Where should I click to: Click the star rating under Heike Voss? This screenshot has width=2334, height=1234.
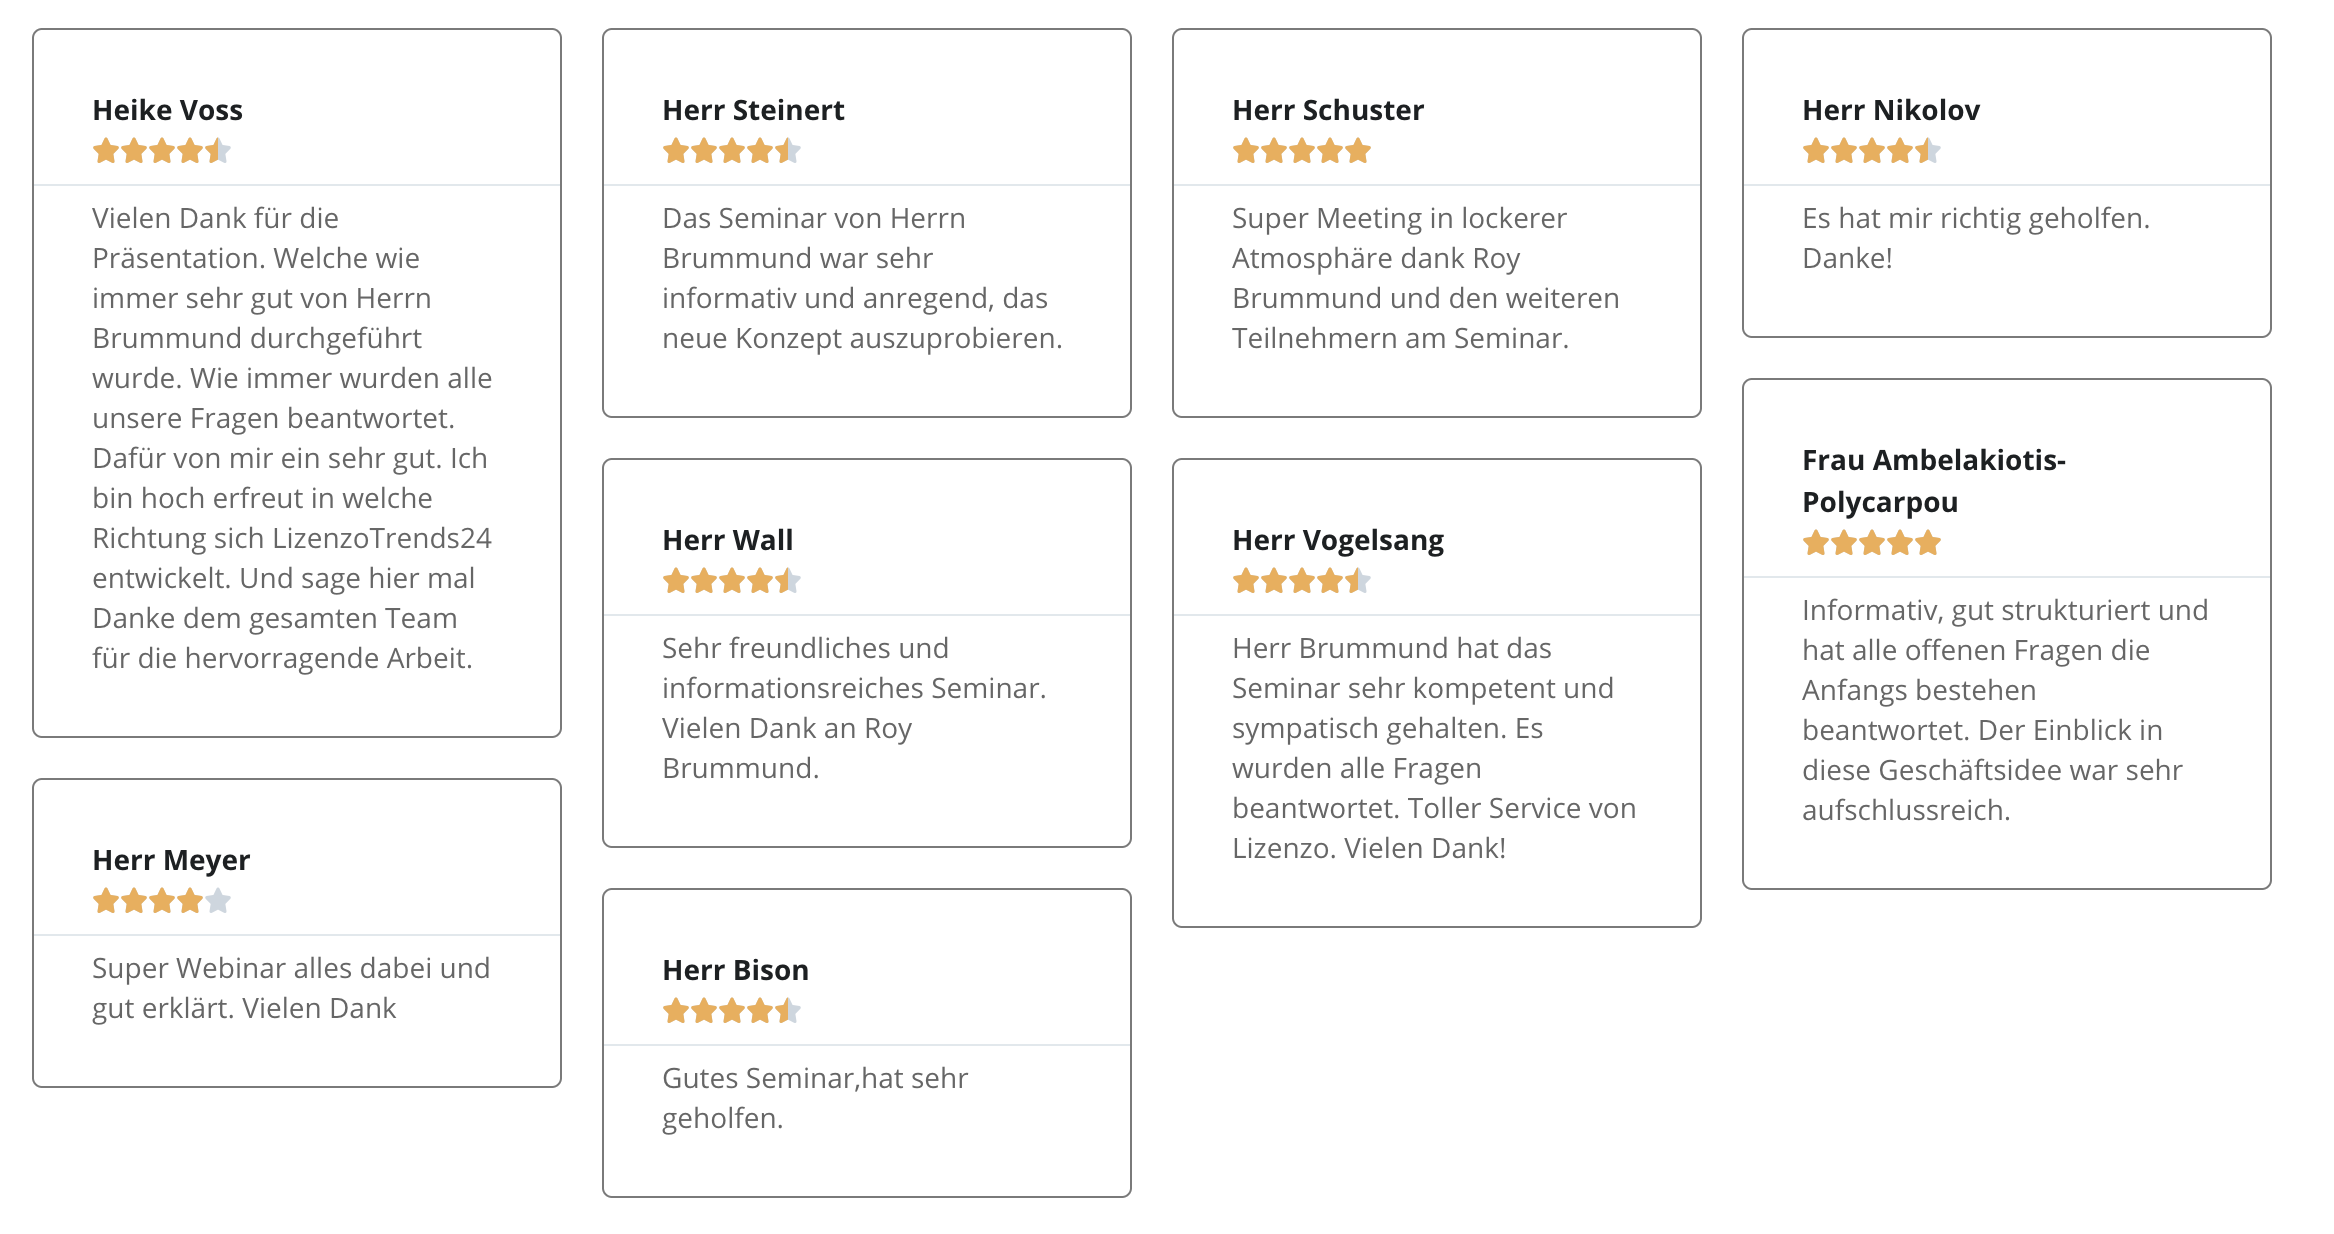(162, 152)
